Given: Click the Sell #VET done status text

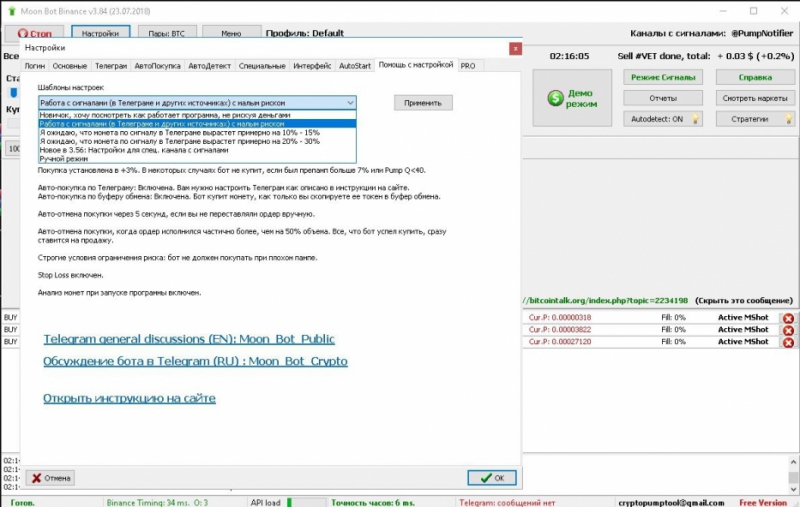Looking at the screenshot, I should (x=705, y=56).
